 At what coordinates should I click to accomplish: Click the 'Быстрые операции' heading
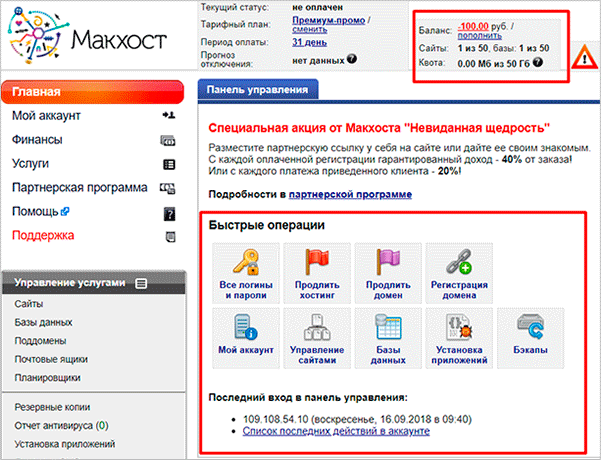tap(266, 225)
